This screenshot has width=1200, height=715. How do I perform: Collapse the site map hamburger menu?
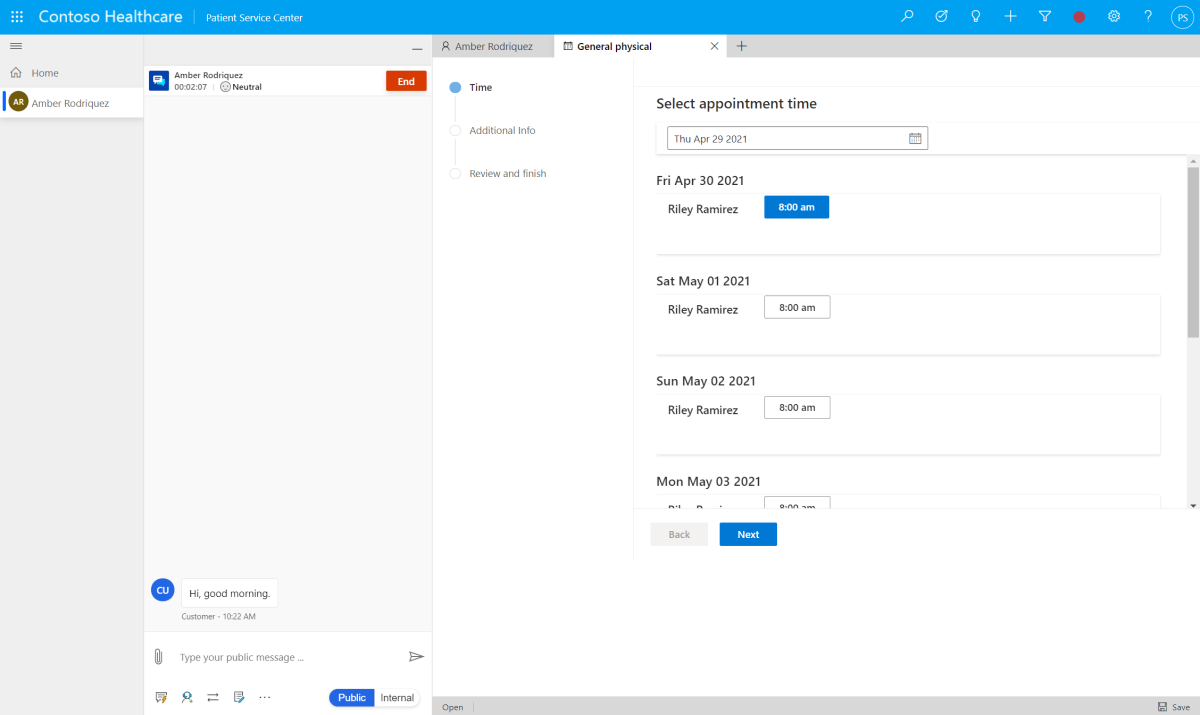coord(16,46)
